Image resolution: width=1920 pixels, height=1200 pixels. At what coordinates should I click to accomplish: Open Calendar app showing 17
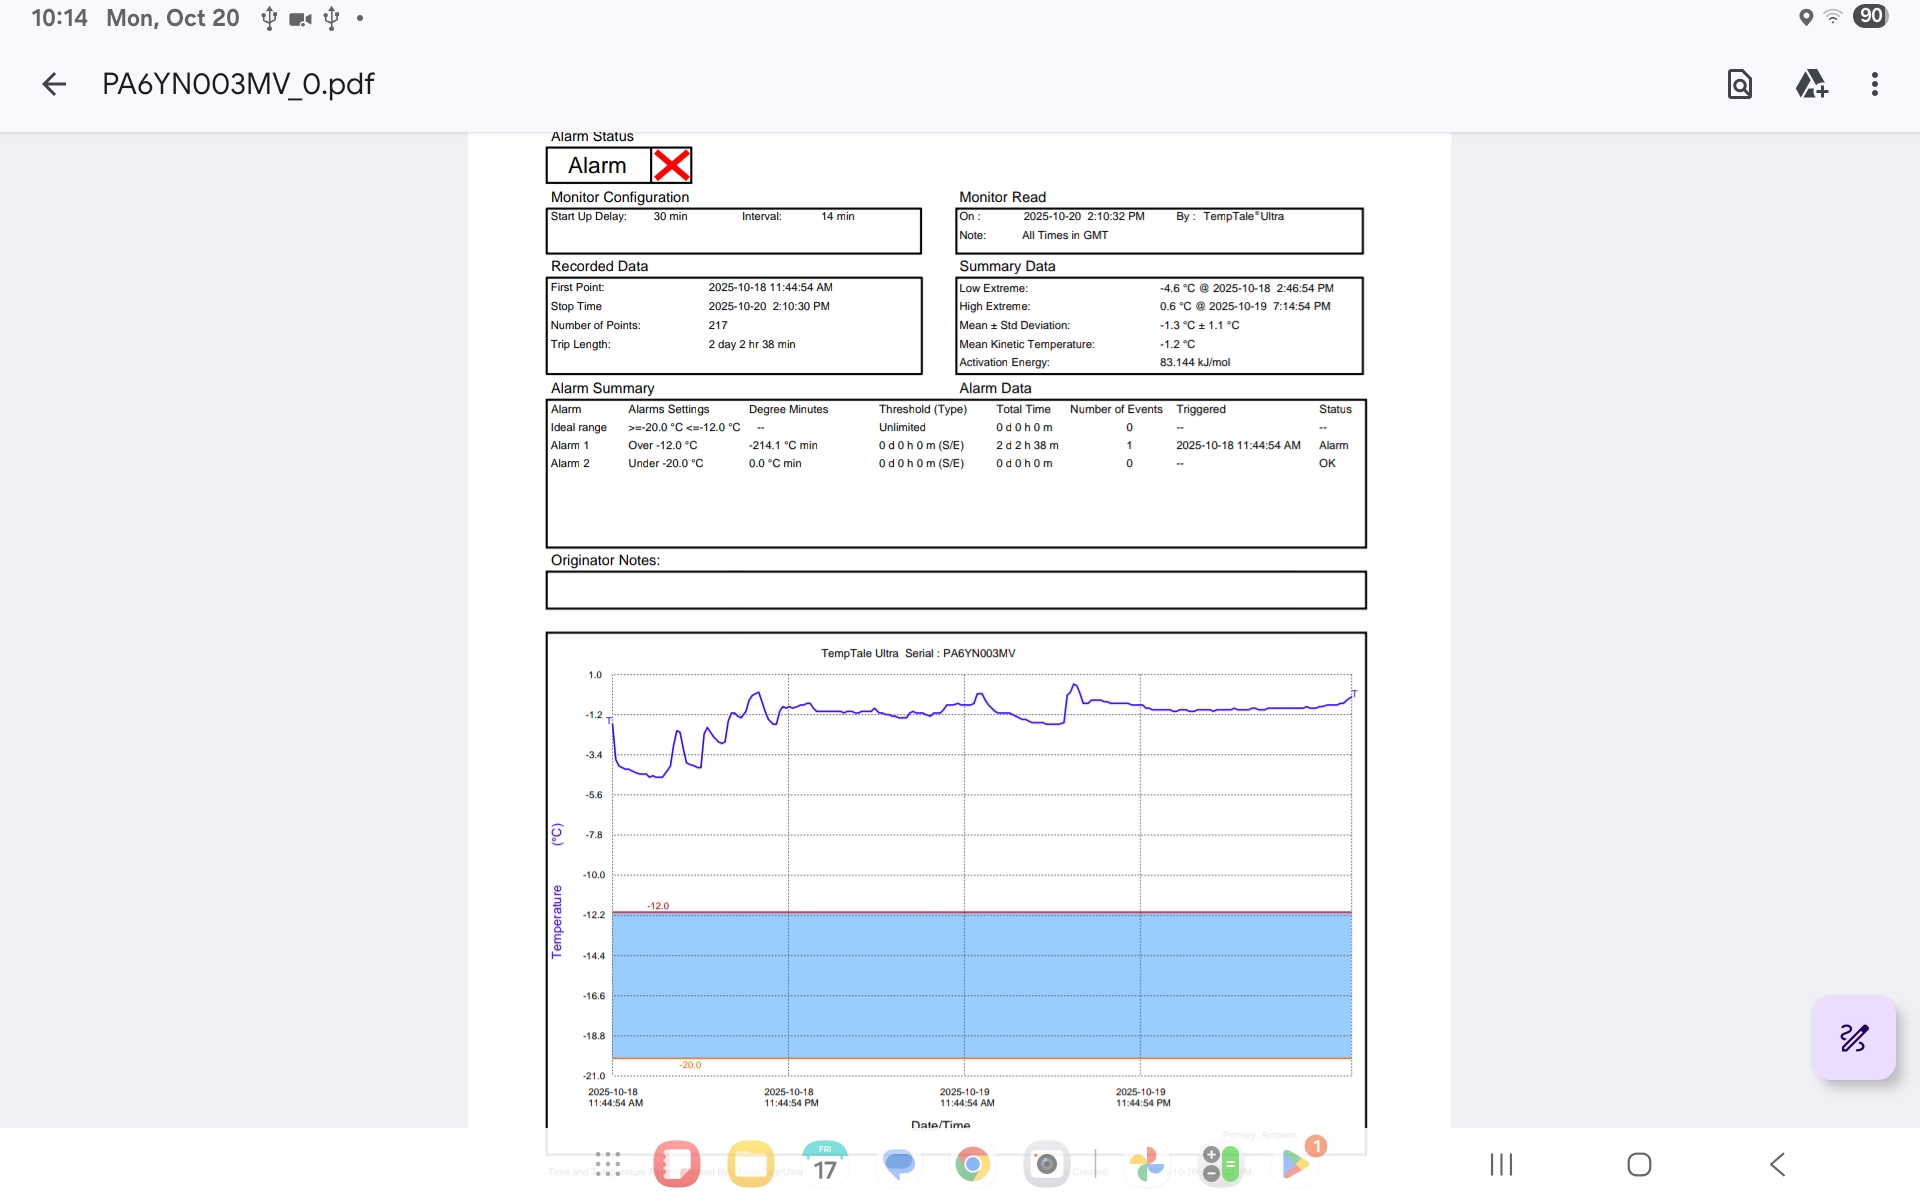pyautogui.click(x=825, y=1164)
